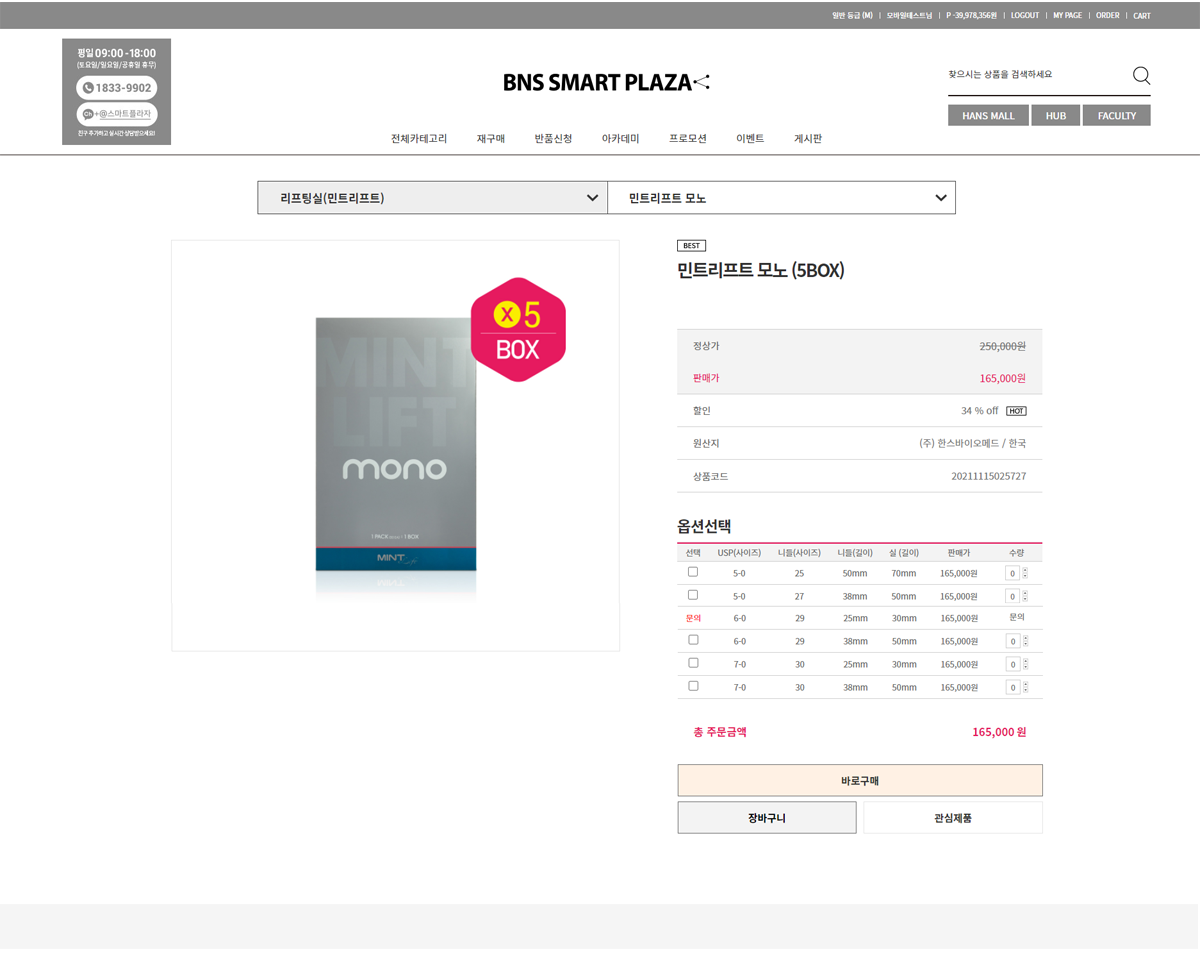Click the USP(사이즈) column header
This screenshot has height=976, width=1200.
click(739, 553)
